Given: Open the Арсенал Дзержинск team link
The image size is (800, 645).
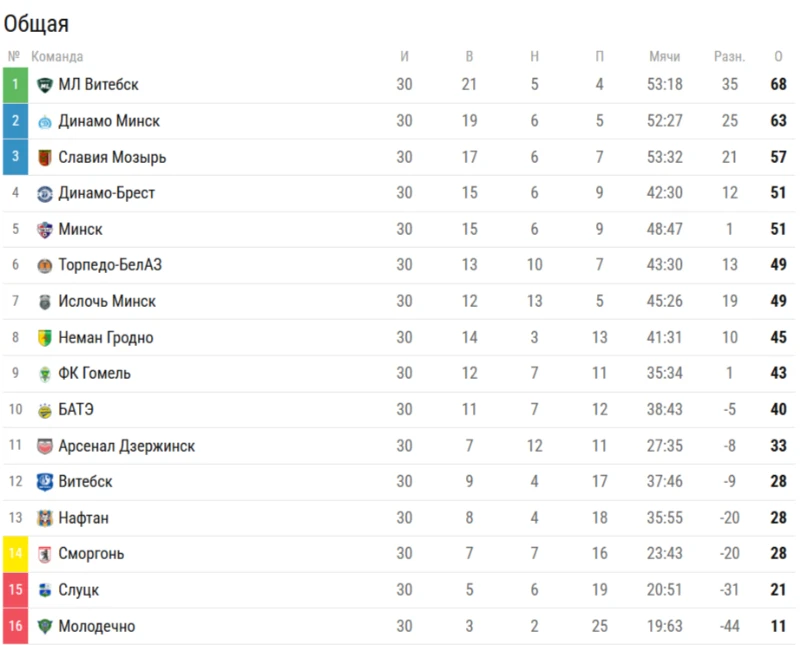Looking at the screenshot, I should click(x=127, y=446).
